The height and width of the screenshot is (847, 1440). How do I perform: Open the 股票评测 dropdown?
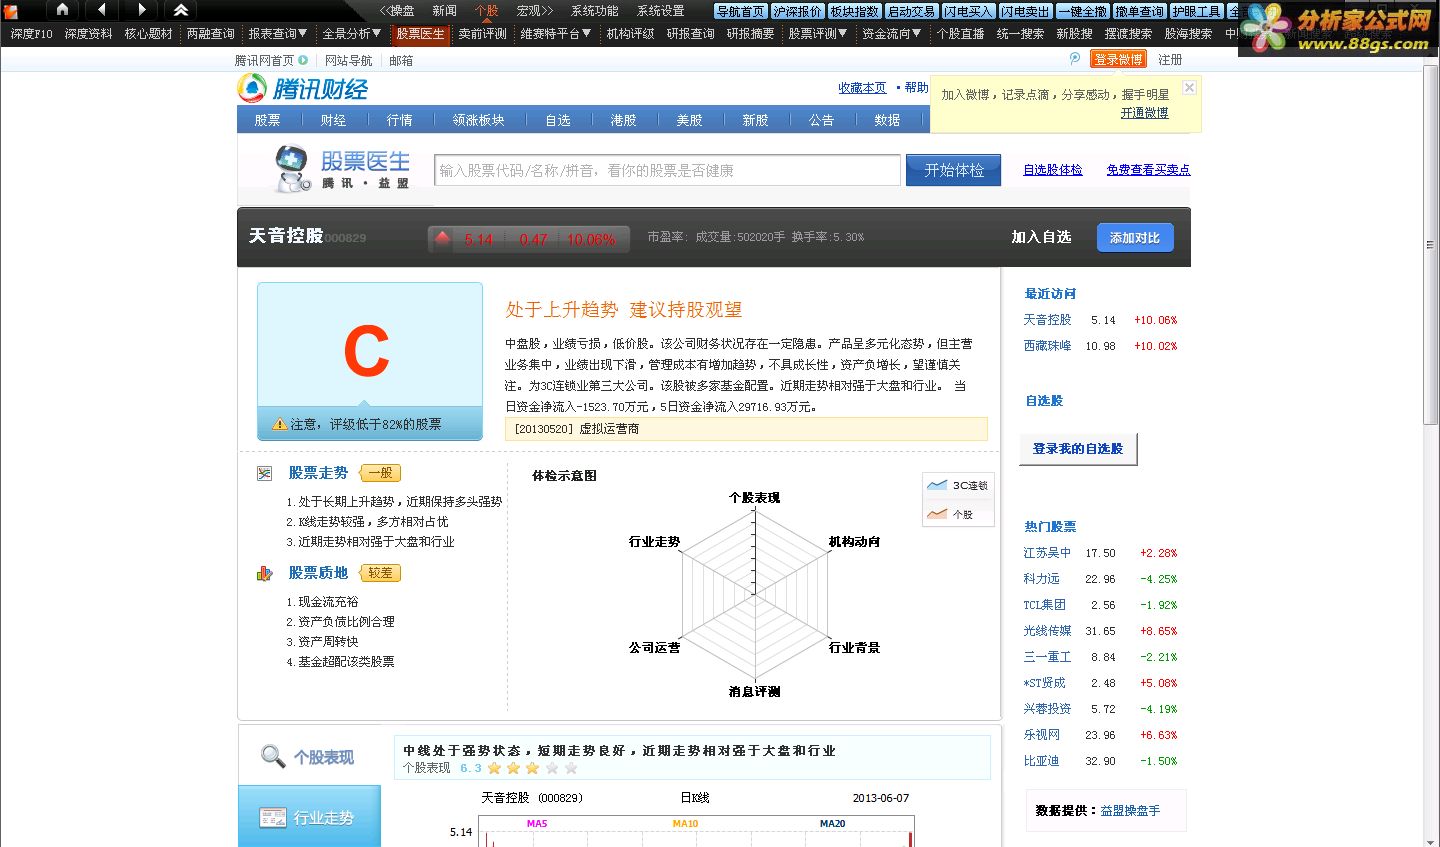tap(818, 33)
